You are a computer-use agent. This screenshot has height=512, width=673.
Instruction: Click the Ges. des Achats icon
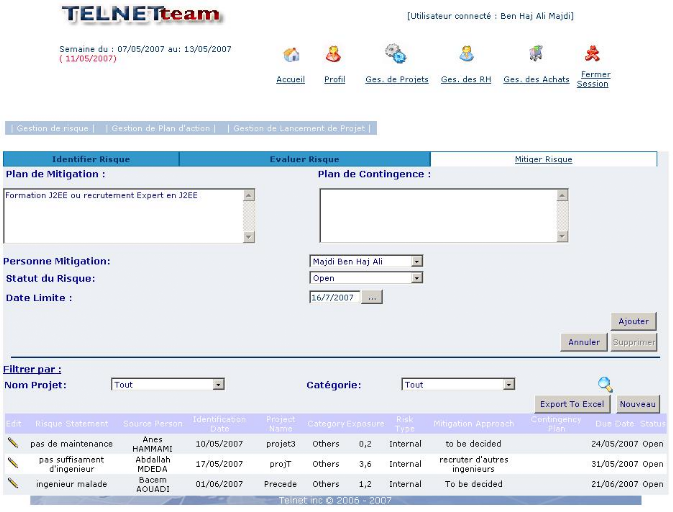coord(536,54)
